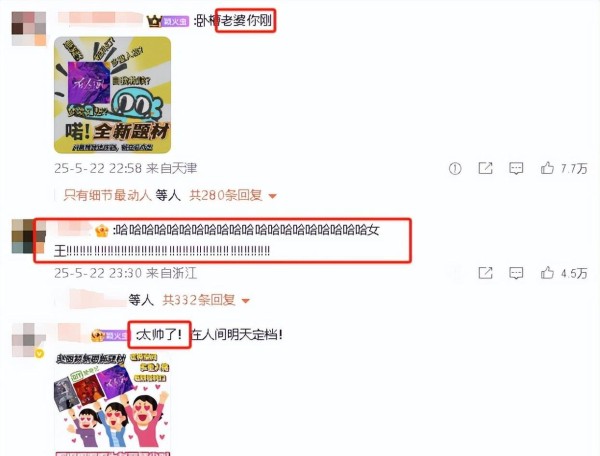The height and width of the screenshot is (456, 600).
Task: Click the emoji badge beside second username
Action: (x=102, y=231)
